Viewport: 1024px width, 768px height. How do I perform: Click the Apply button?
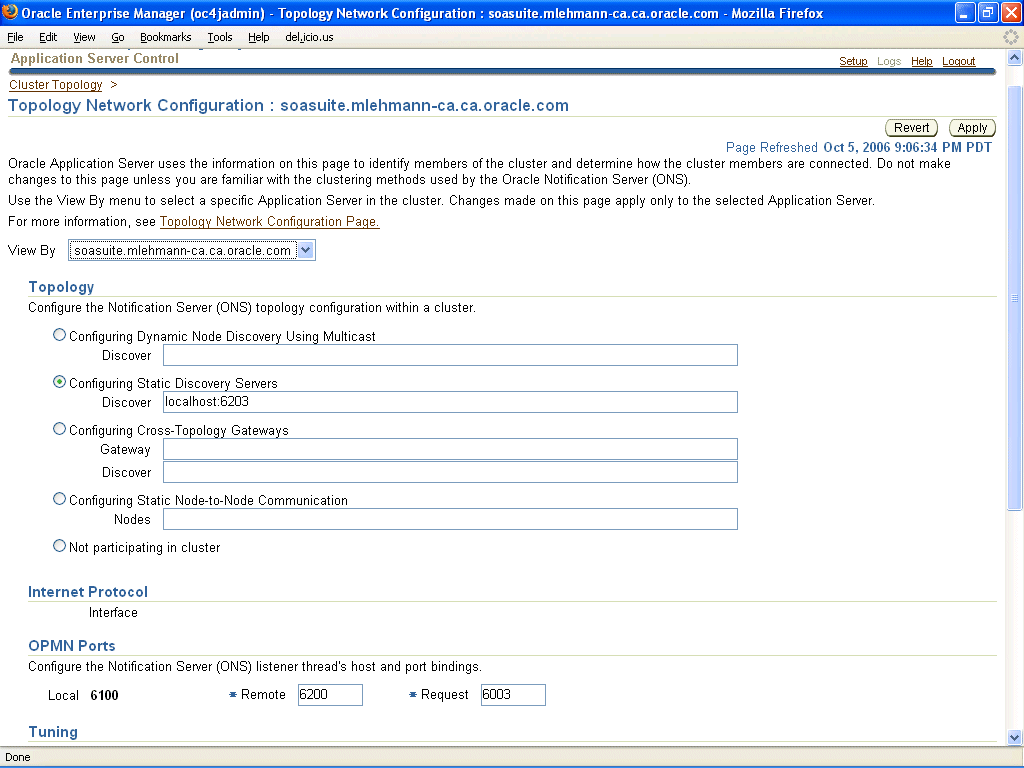972,128
